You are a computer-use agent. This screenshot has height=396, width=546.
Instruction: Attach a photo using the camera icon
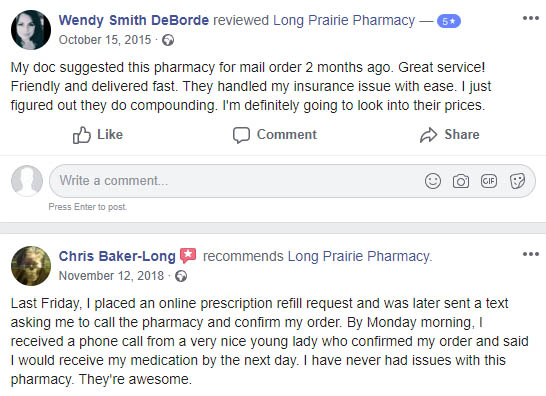point(461,181)
